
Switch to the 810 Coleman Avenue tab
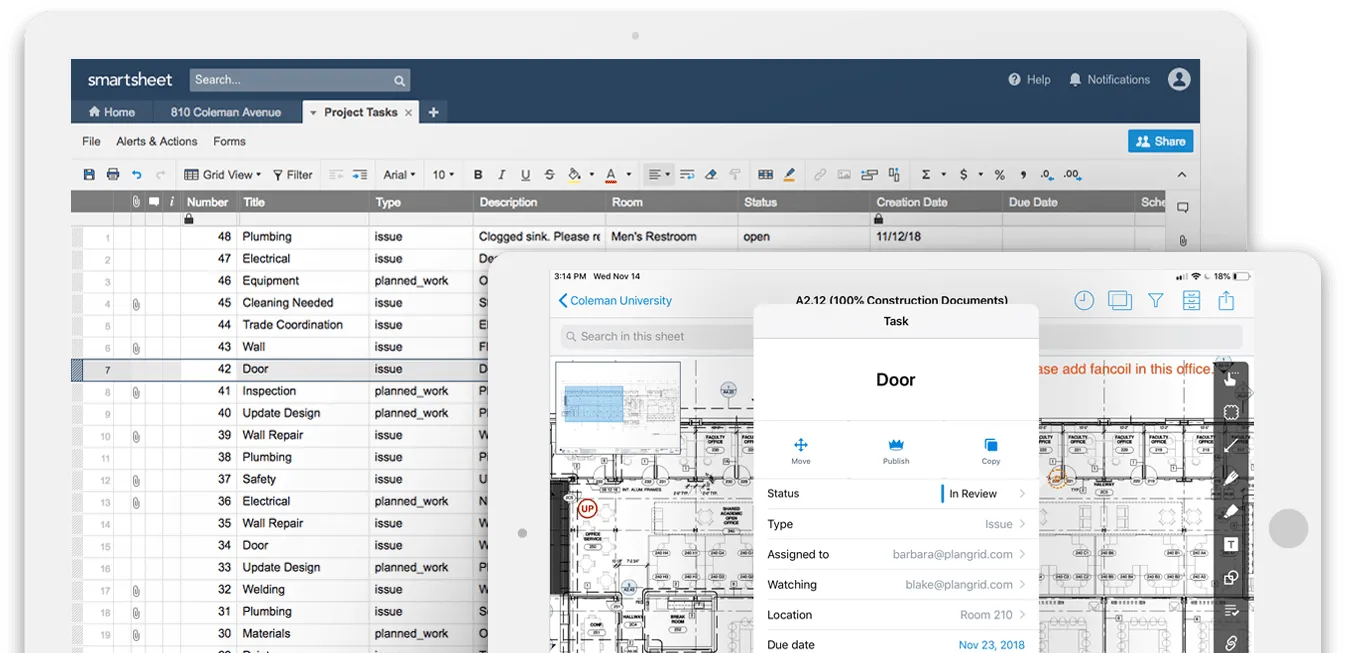226,112
